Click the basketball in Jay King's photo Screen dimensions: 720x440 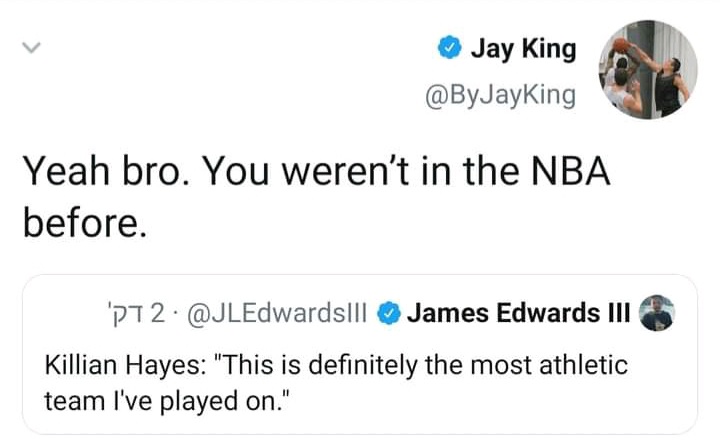(x=621, y=46)
